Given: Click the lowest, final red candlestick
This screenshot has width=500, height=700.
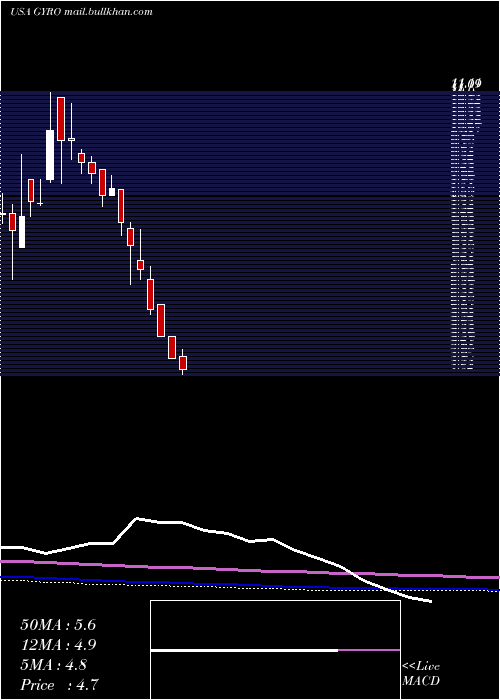Looking at the screenshot, I should pos(183,362).
